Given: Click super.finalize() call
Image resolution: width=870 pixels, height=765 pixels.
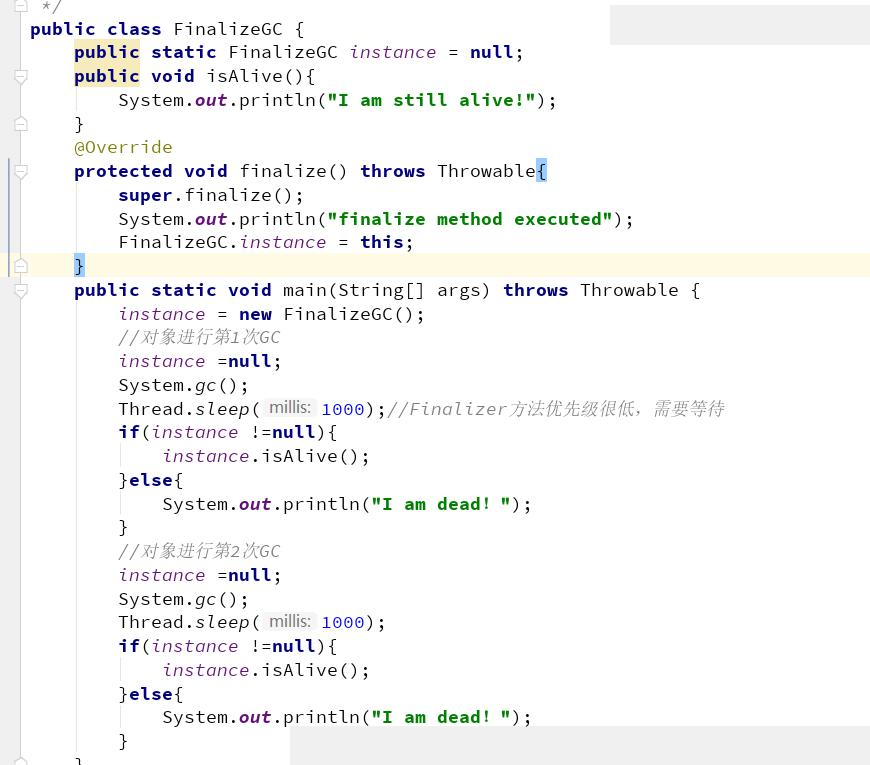Looking at the screenshot, I should pyautogui.click(x=210, y=195).
